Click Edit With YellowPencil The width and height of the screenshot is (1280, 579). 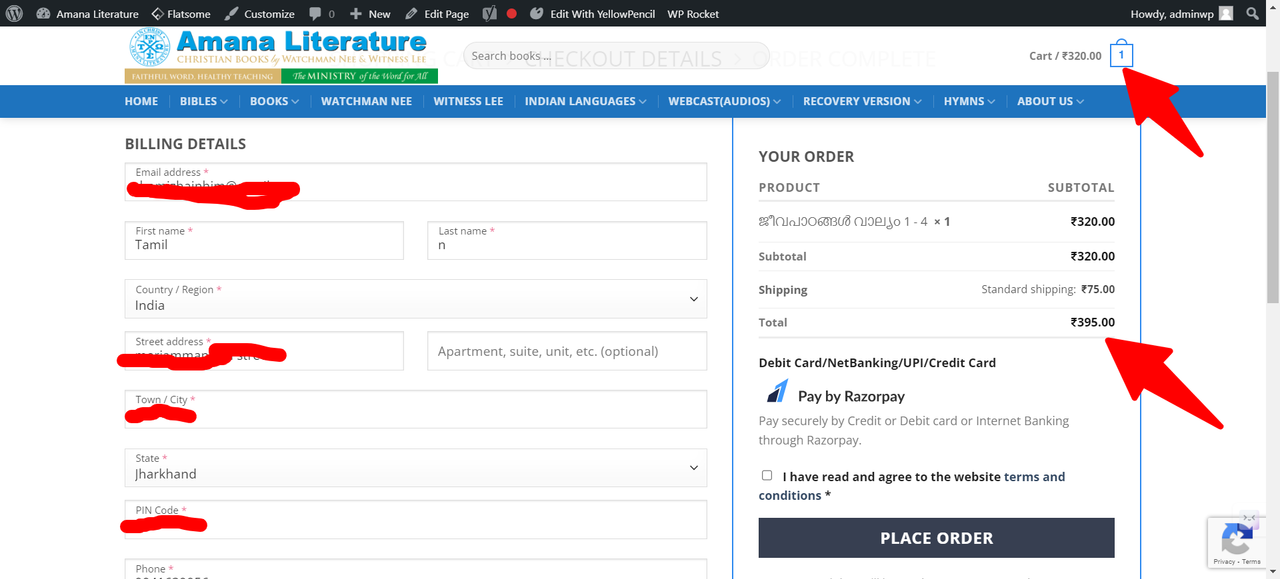[591, 14]
